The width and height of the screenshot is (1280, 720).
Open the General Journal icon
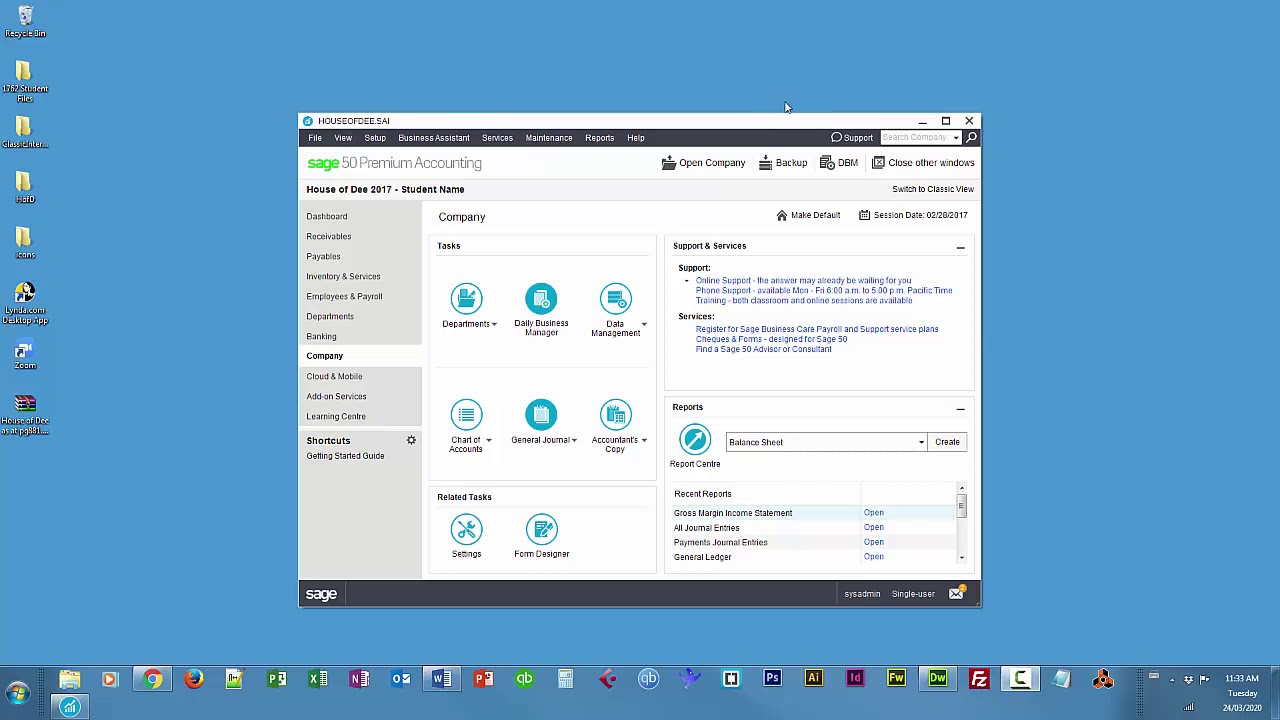point(541,415)
